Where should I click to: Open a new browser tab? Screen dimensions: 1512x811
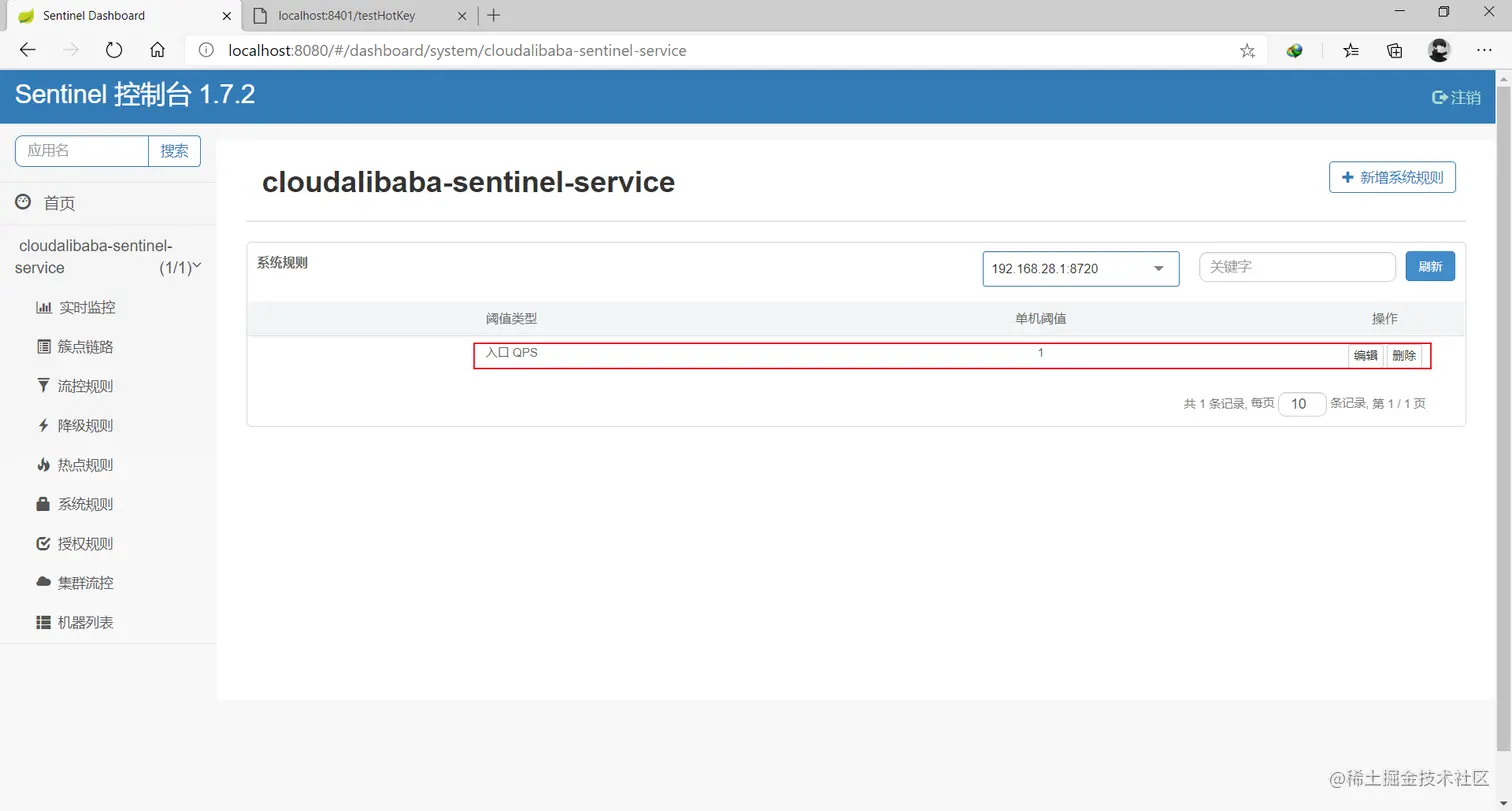click(x=493, y=15)
